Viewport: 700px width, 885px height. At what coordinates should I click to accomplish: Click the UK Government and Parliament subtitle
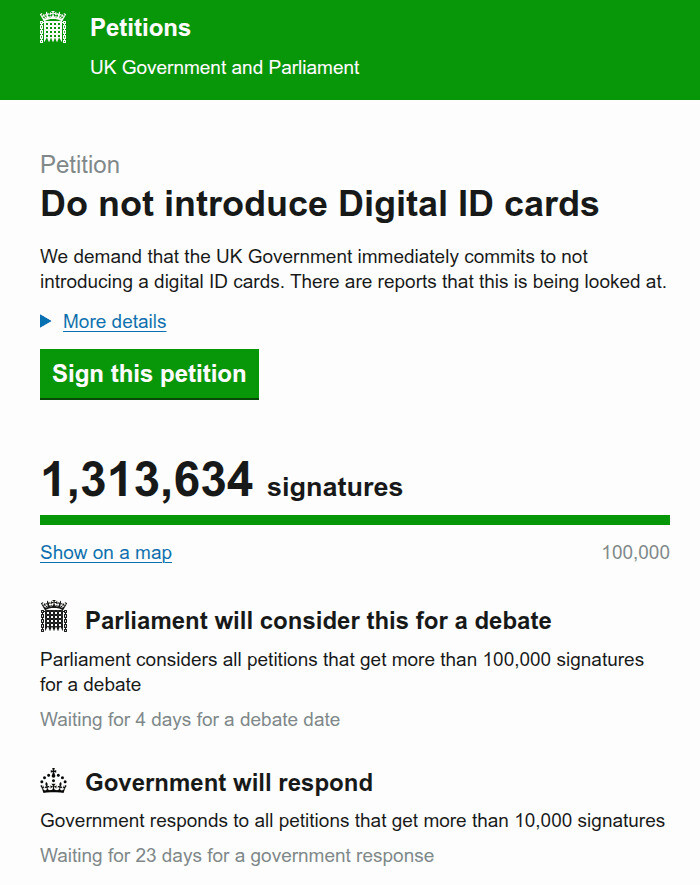pyautogui.click(x=224, y=68)
